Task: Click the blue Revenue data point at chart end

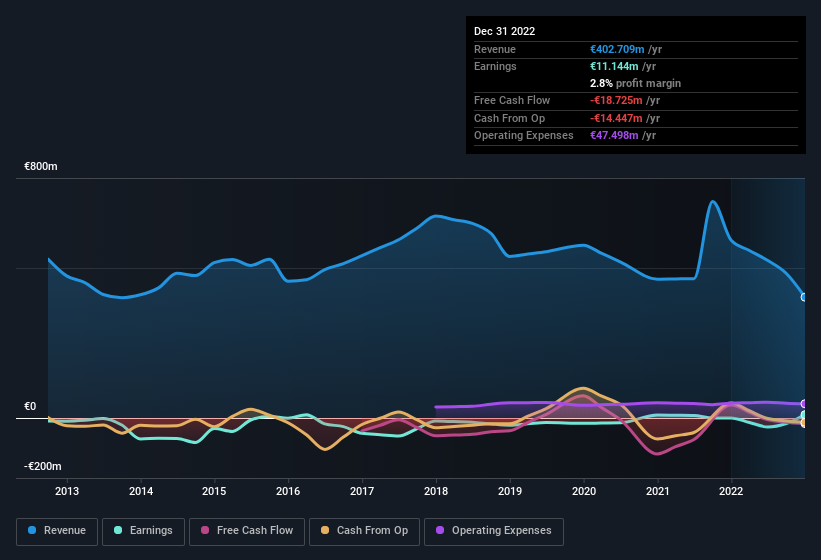Action: point(804,297)
